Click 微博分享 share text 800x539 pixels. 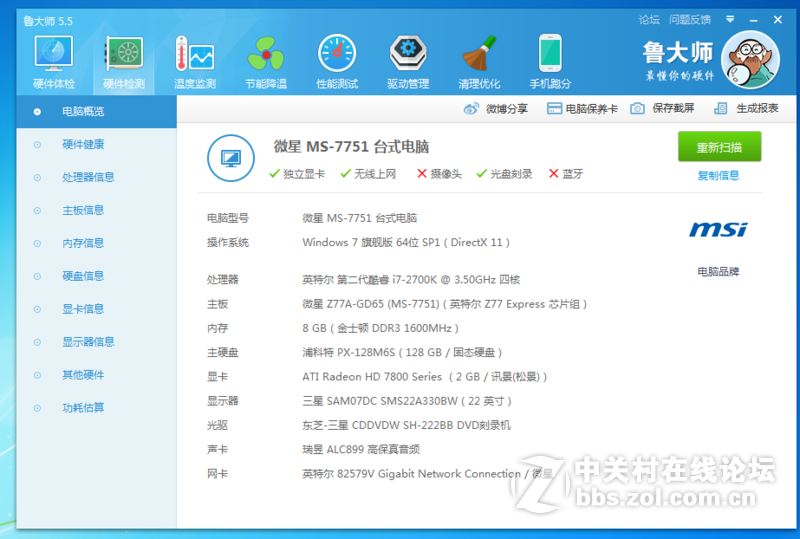click(x=507, y=109)
